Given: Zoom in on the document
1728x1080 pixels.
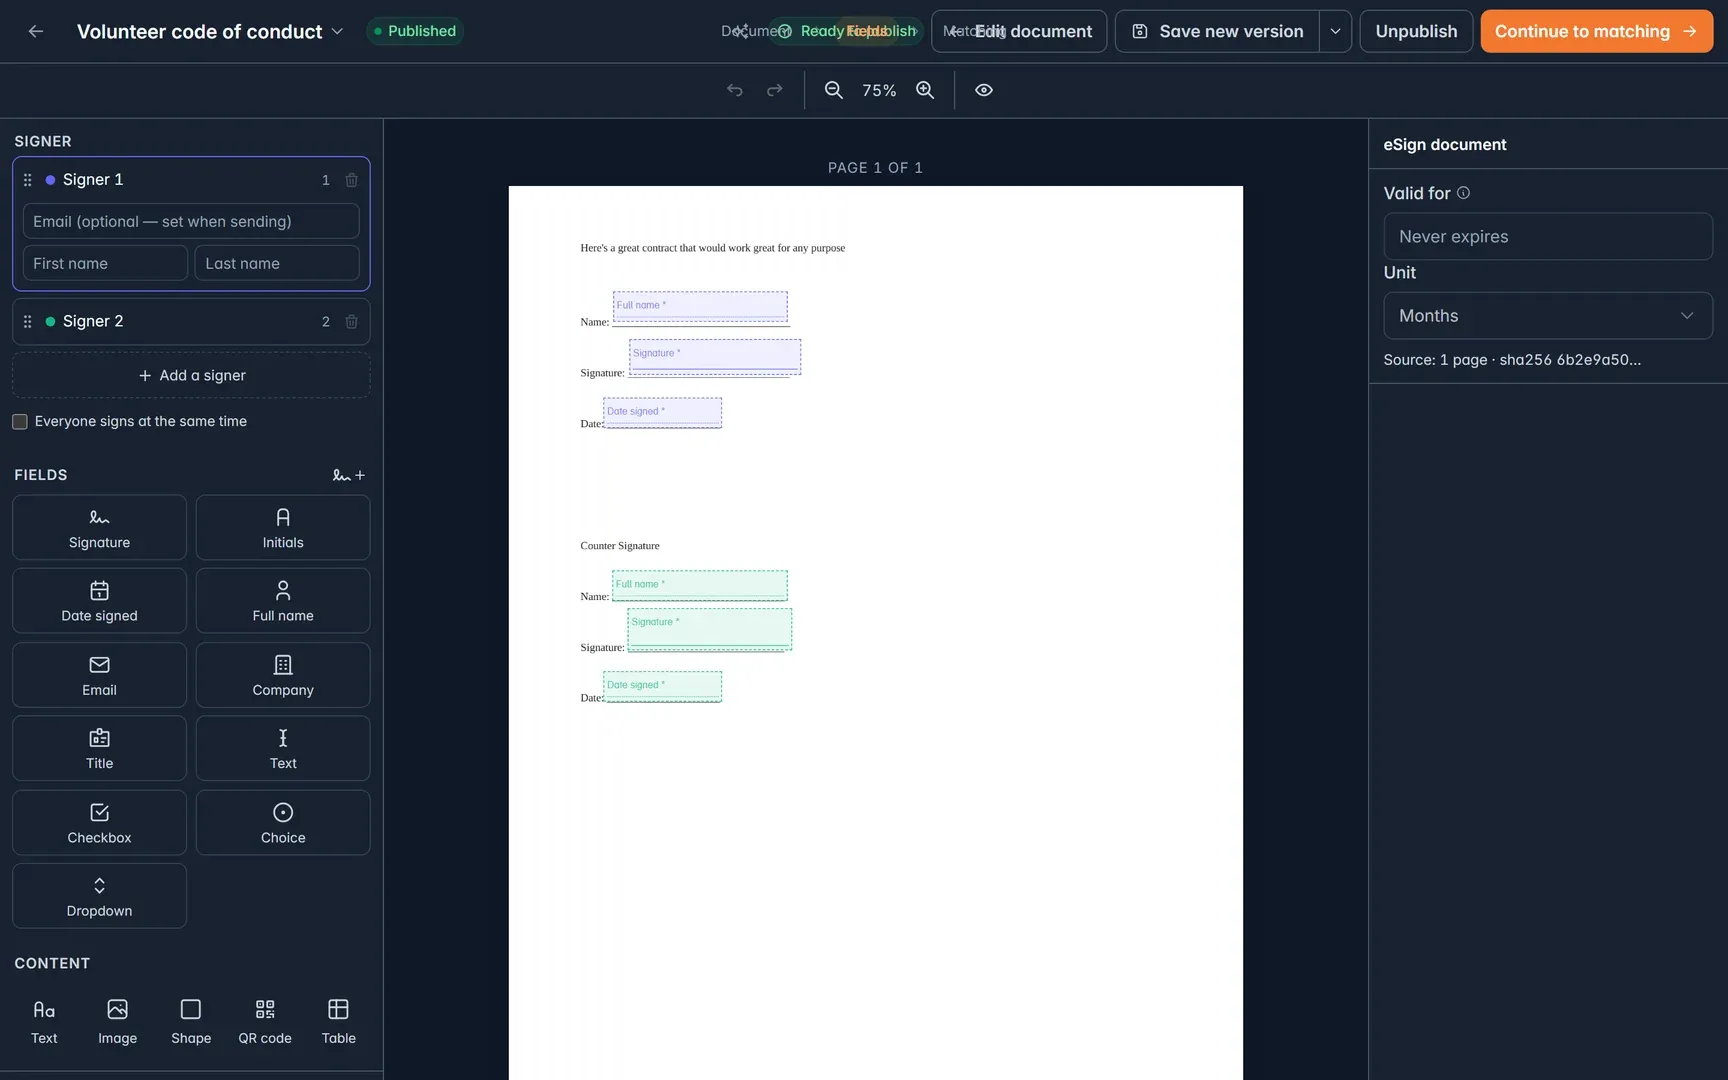Looking at the screenshot, I should [925, 90].
